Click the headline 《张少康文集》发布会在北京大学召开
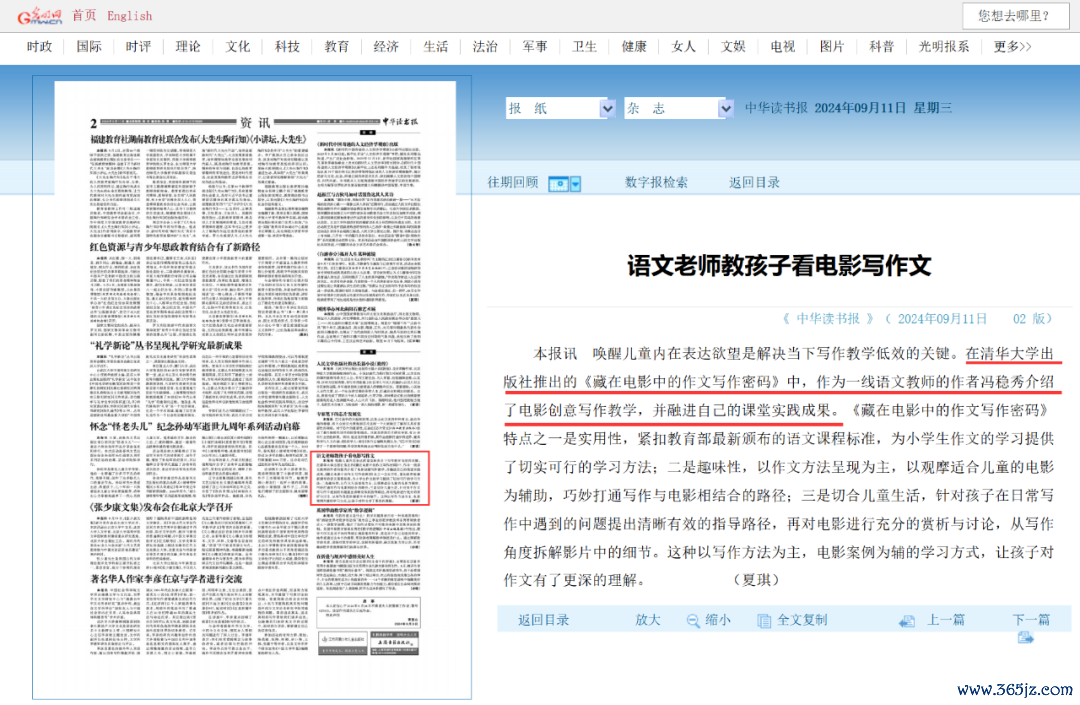Viewport: 1080px width, 705px height. click(161, 507)
